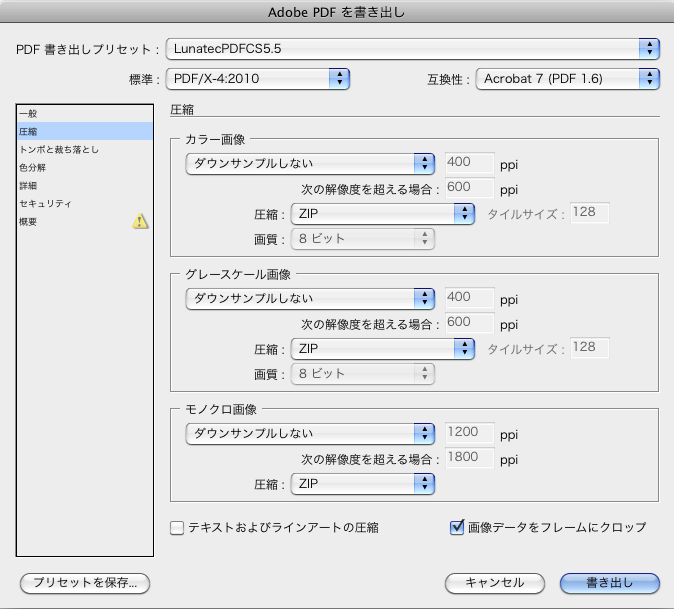Click the キャンセル button
Image resolution: width=674 pixels, height=609 pixels.
coord(495,583)
